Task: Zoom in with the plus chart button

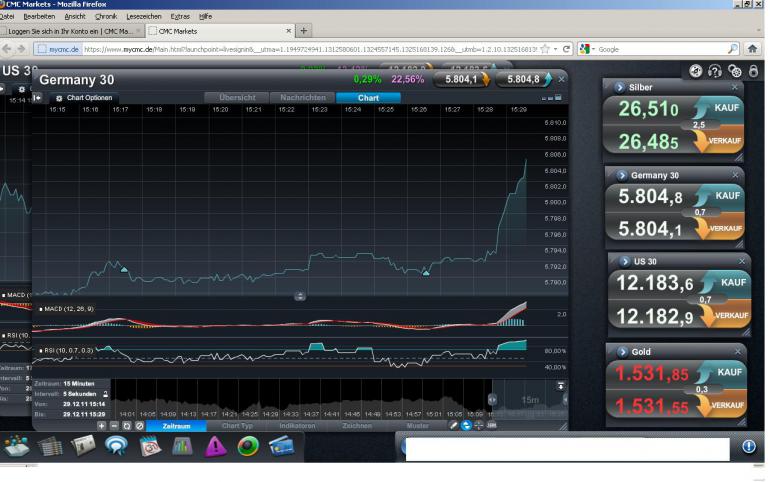Action: point(101,426)
